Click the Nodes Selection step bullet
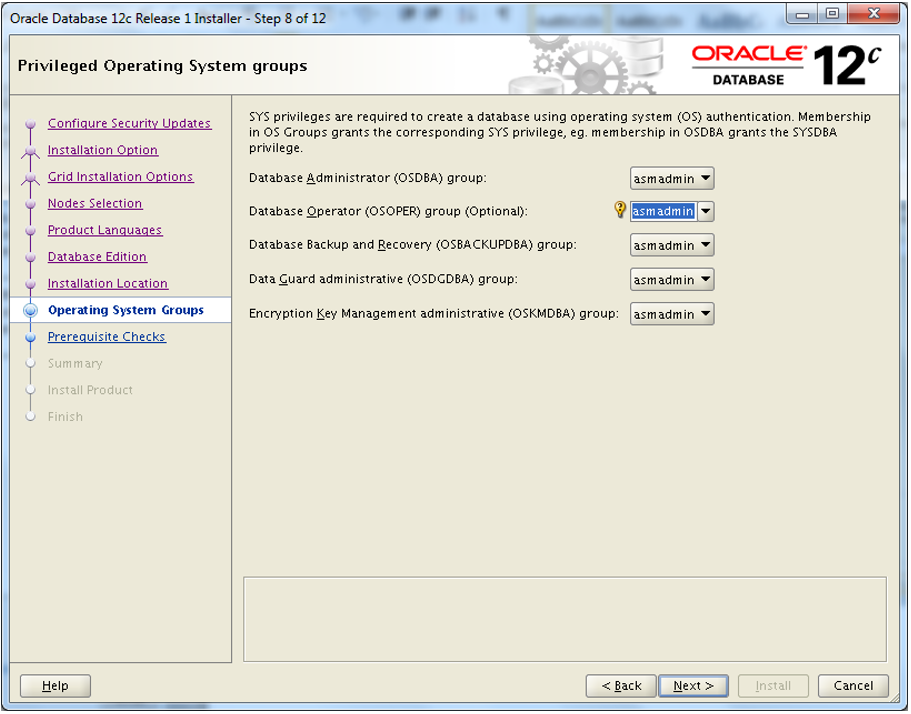Image resolution: width=911 pixels, height=714 pixels. (x=30, y=204)
